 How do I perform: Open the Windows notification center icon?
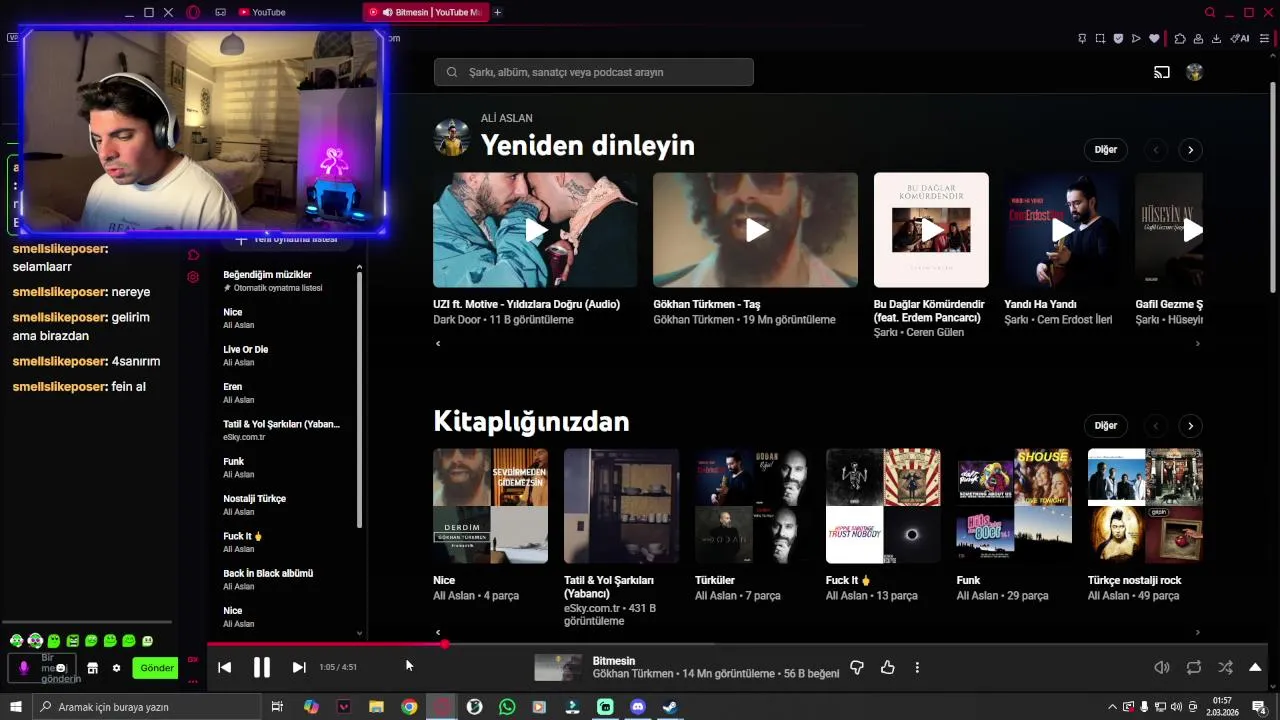1260,707
